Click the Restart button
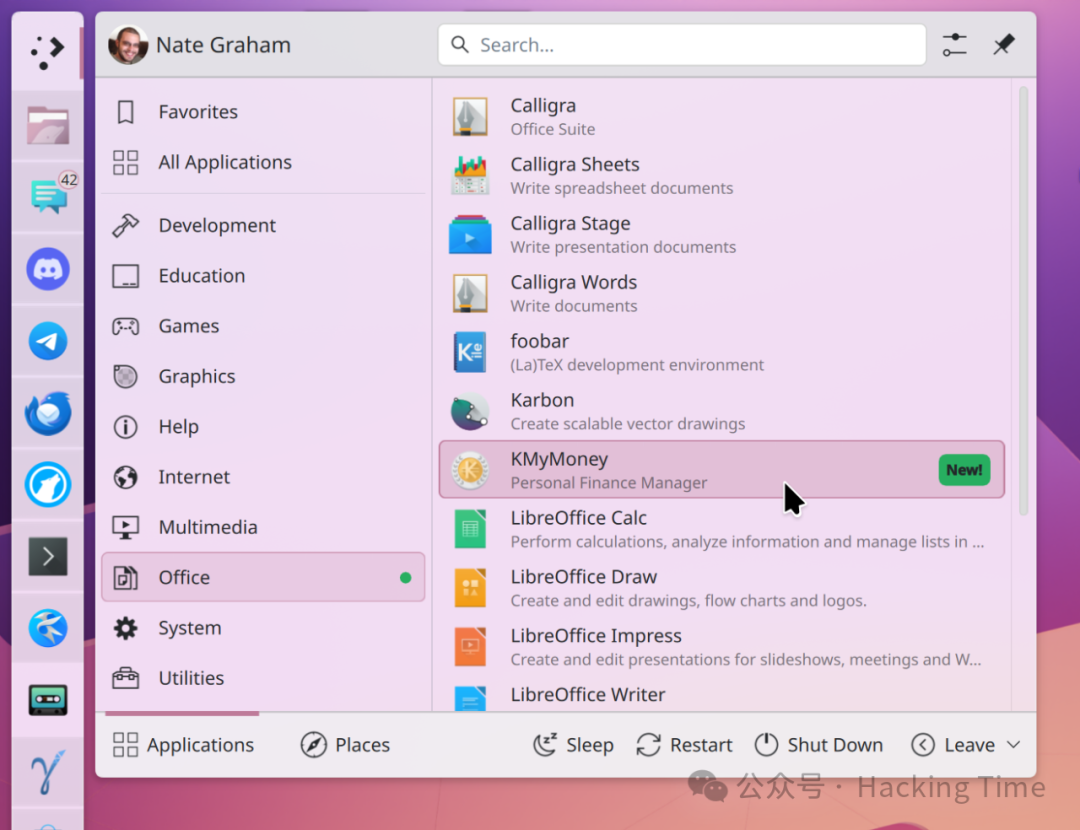 684,745
